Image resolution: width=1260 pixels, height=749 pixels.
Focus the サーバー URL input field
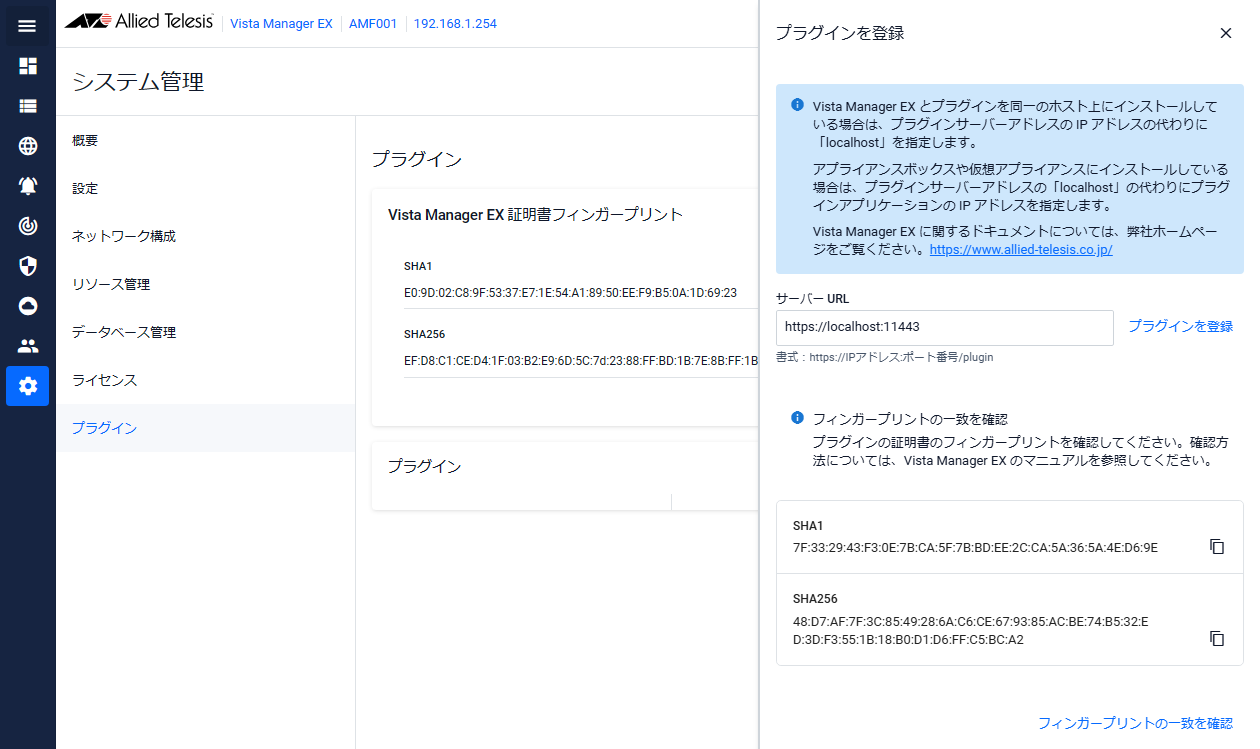tap(945, 327)
